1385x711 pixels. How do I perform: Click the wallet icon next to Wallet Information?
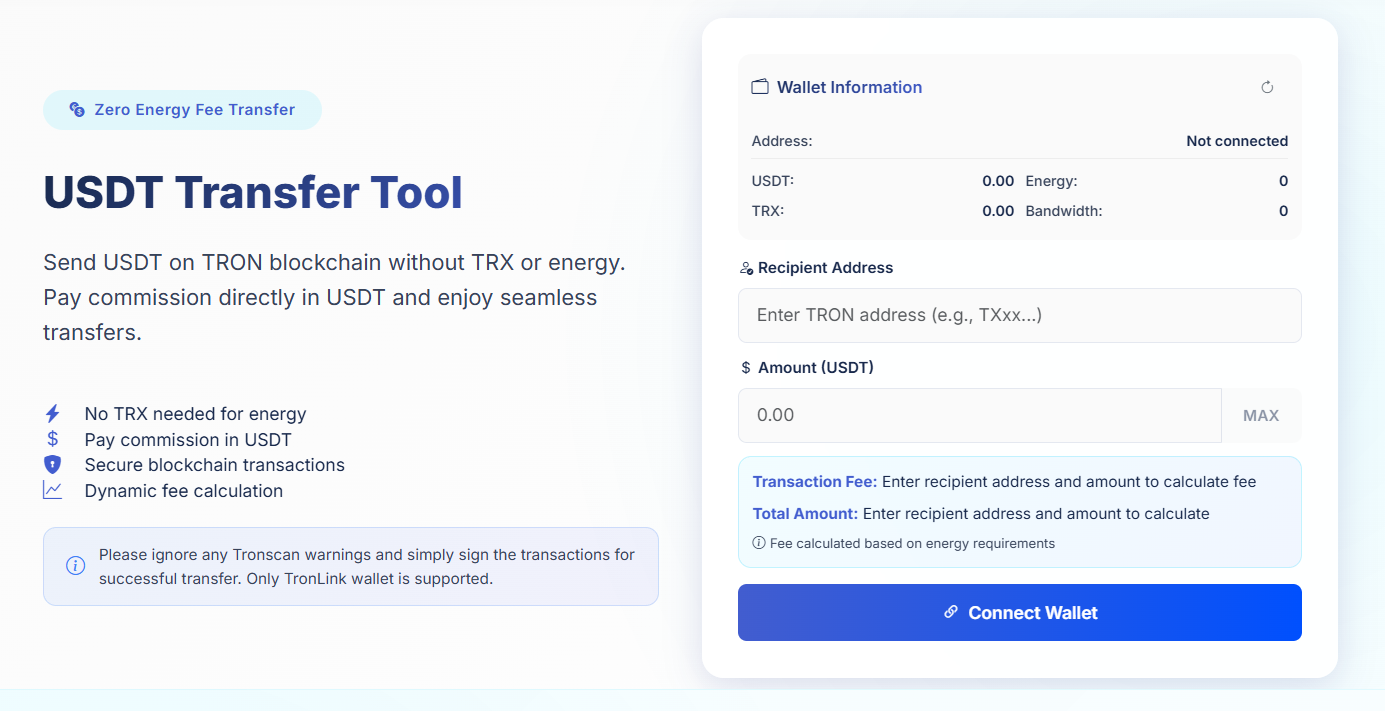pyautogui.click(x=760, y=87)
